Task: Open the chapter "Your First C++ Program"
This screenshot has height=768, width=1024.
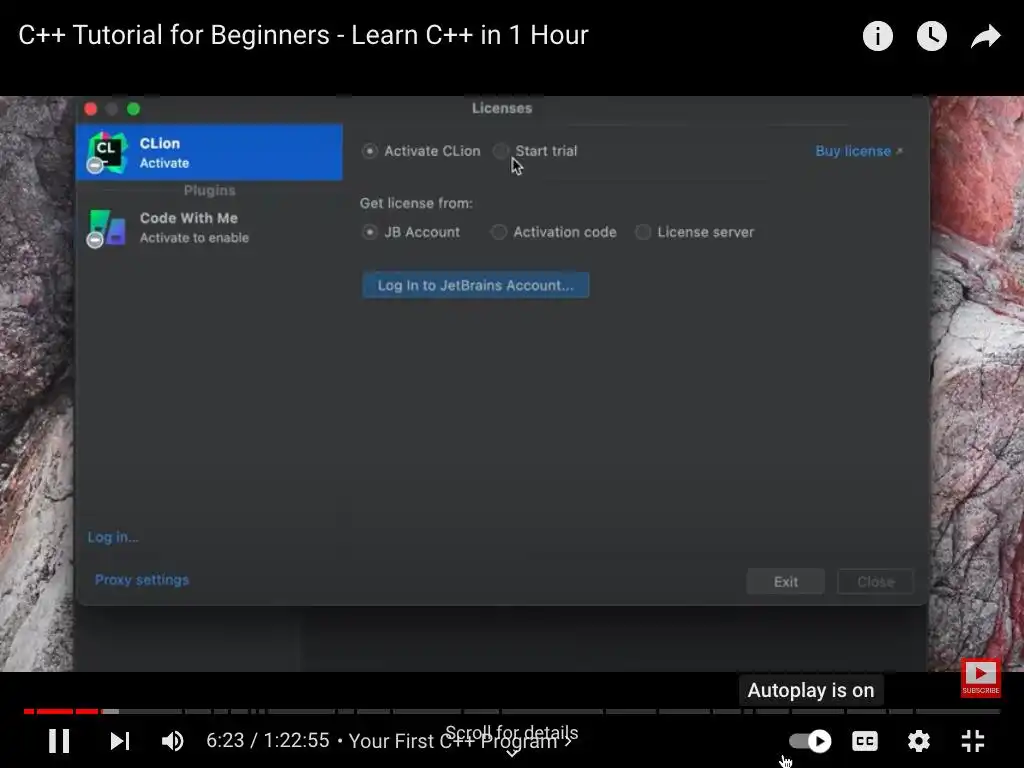Action: coord(460,741)
